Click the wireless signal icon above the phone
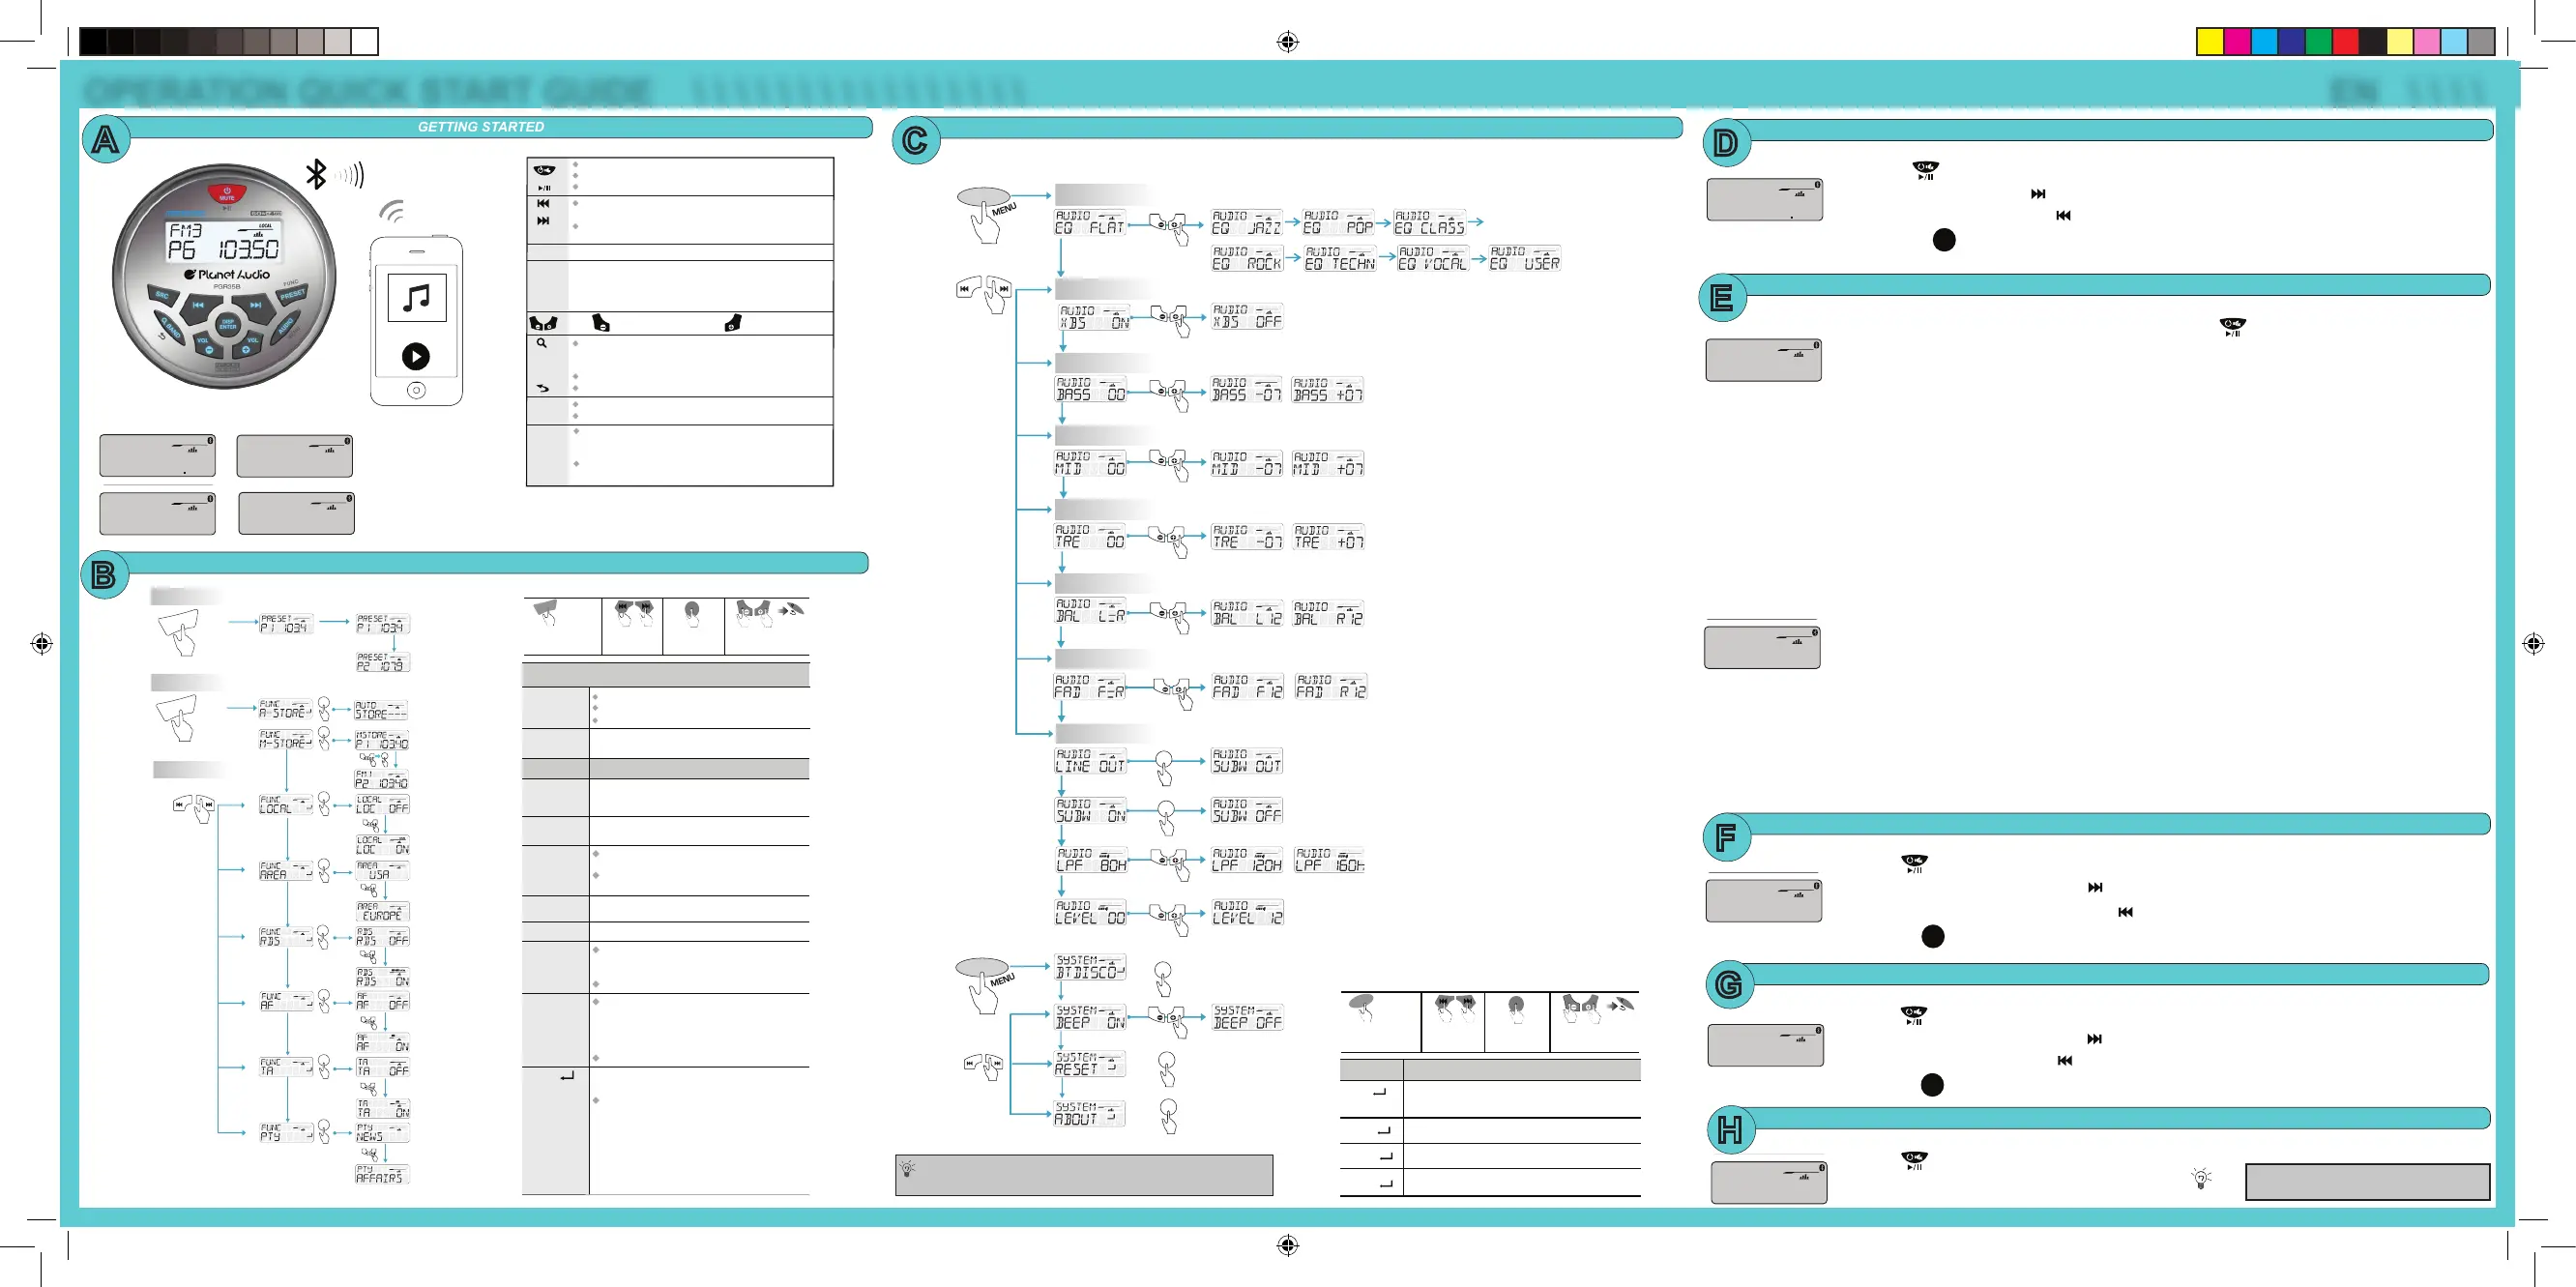This screenshot has width=2576, height=1287. coord(392,211)
